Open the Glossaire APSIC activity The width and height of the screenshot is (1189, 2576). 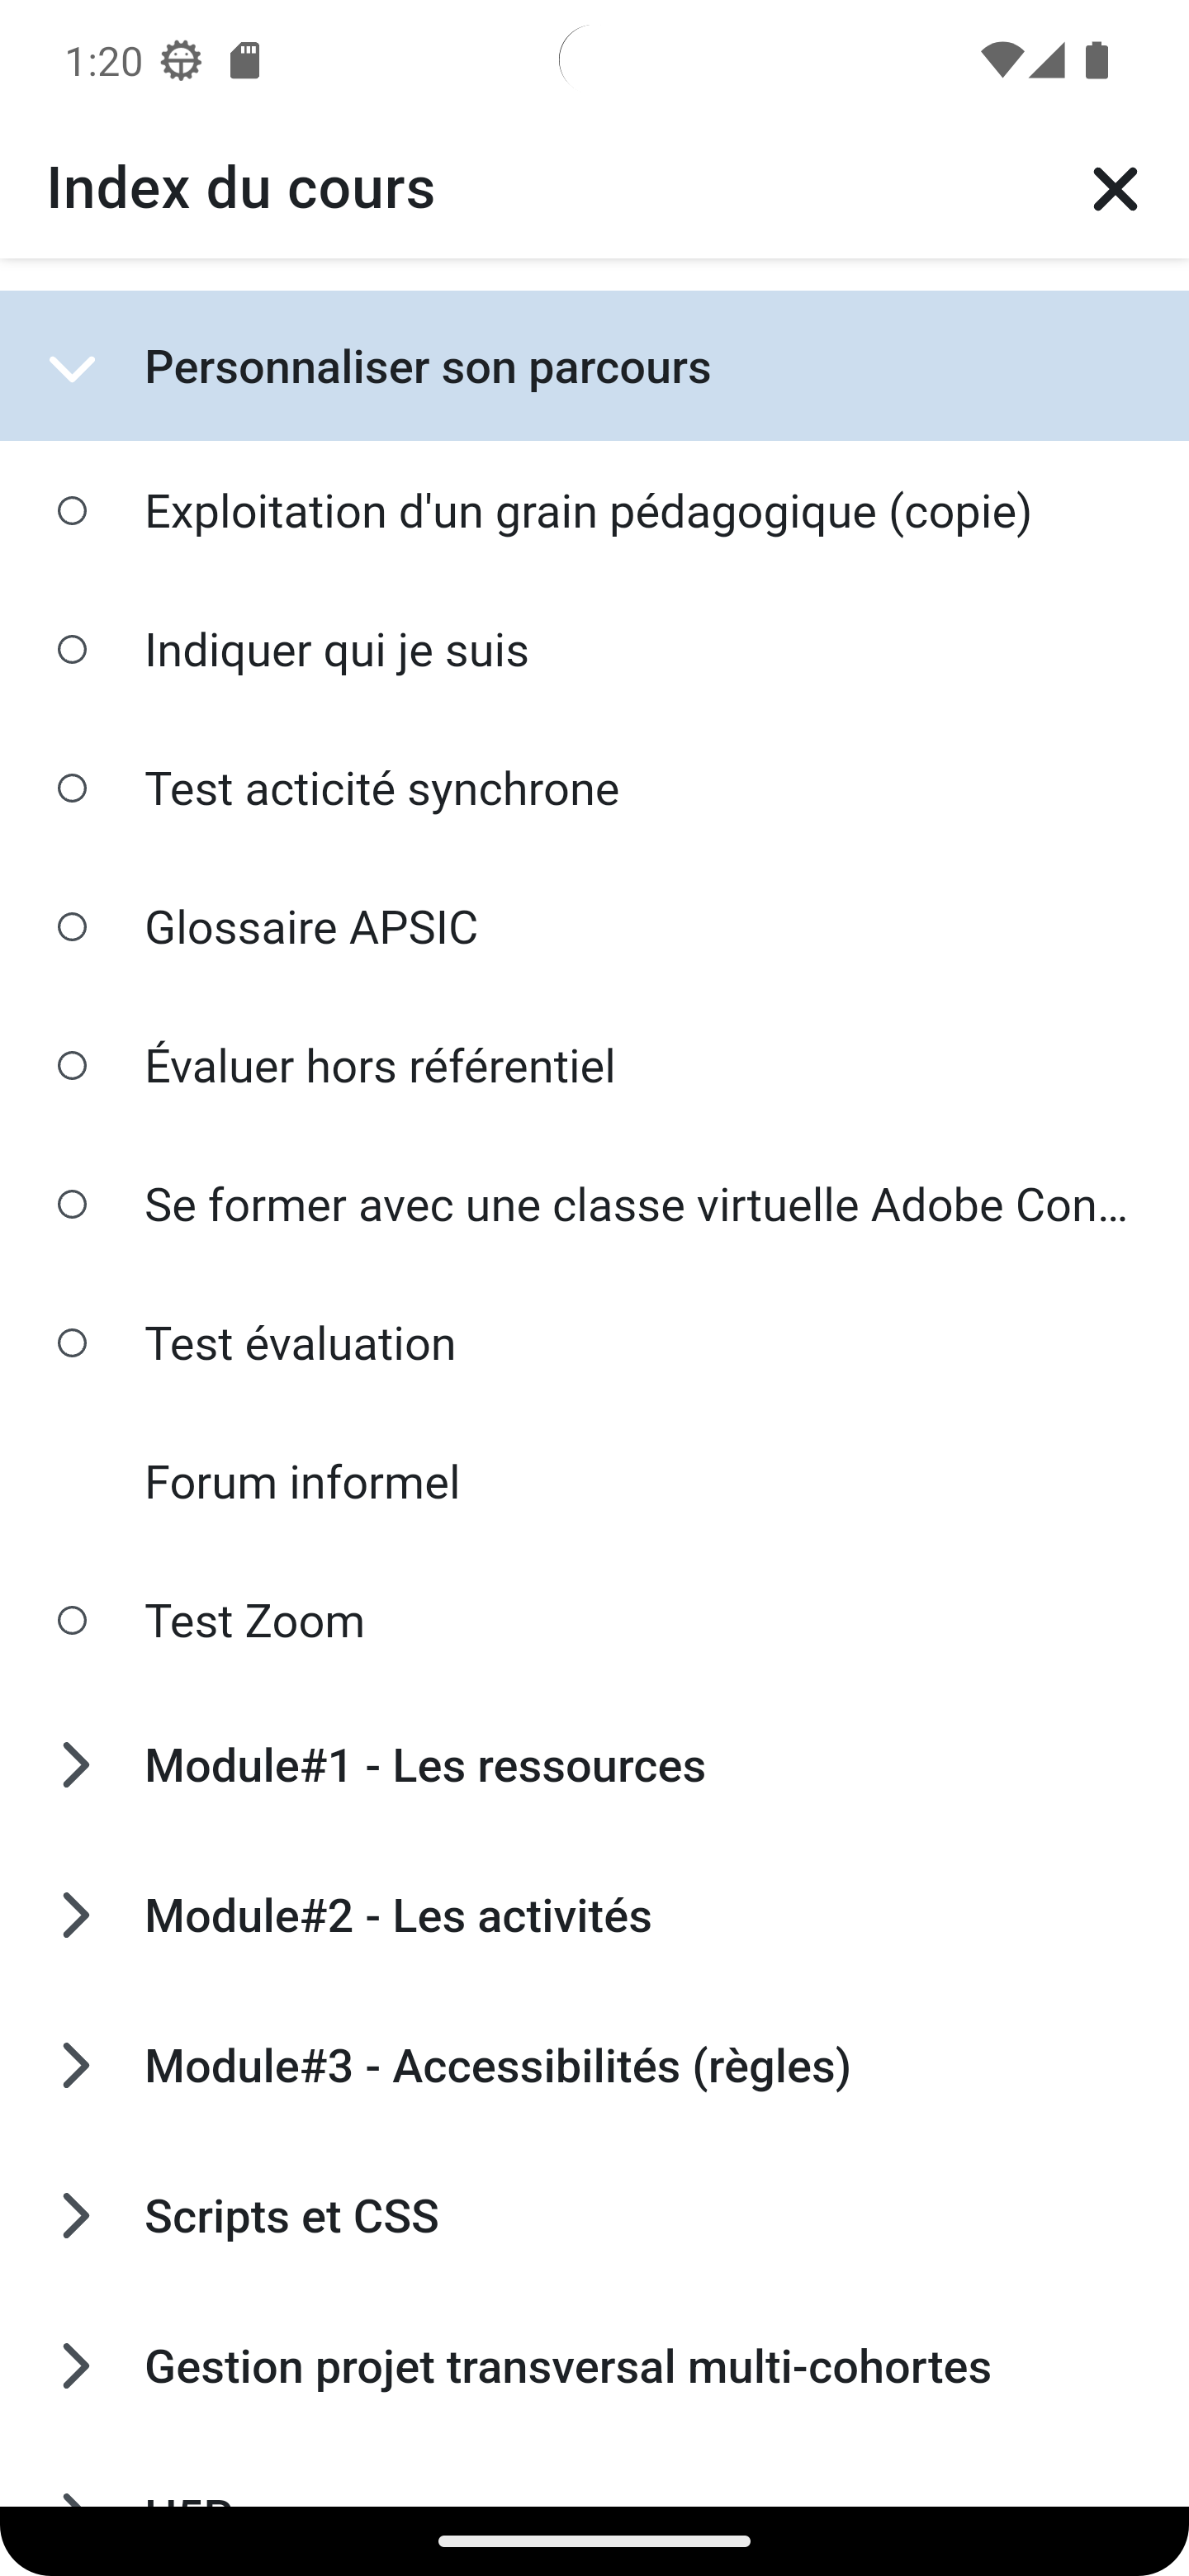pyautogui.click(x=311, y=927)
